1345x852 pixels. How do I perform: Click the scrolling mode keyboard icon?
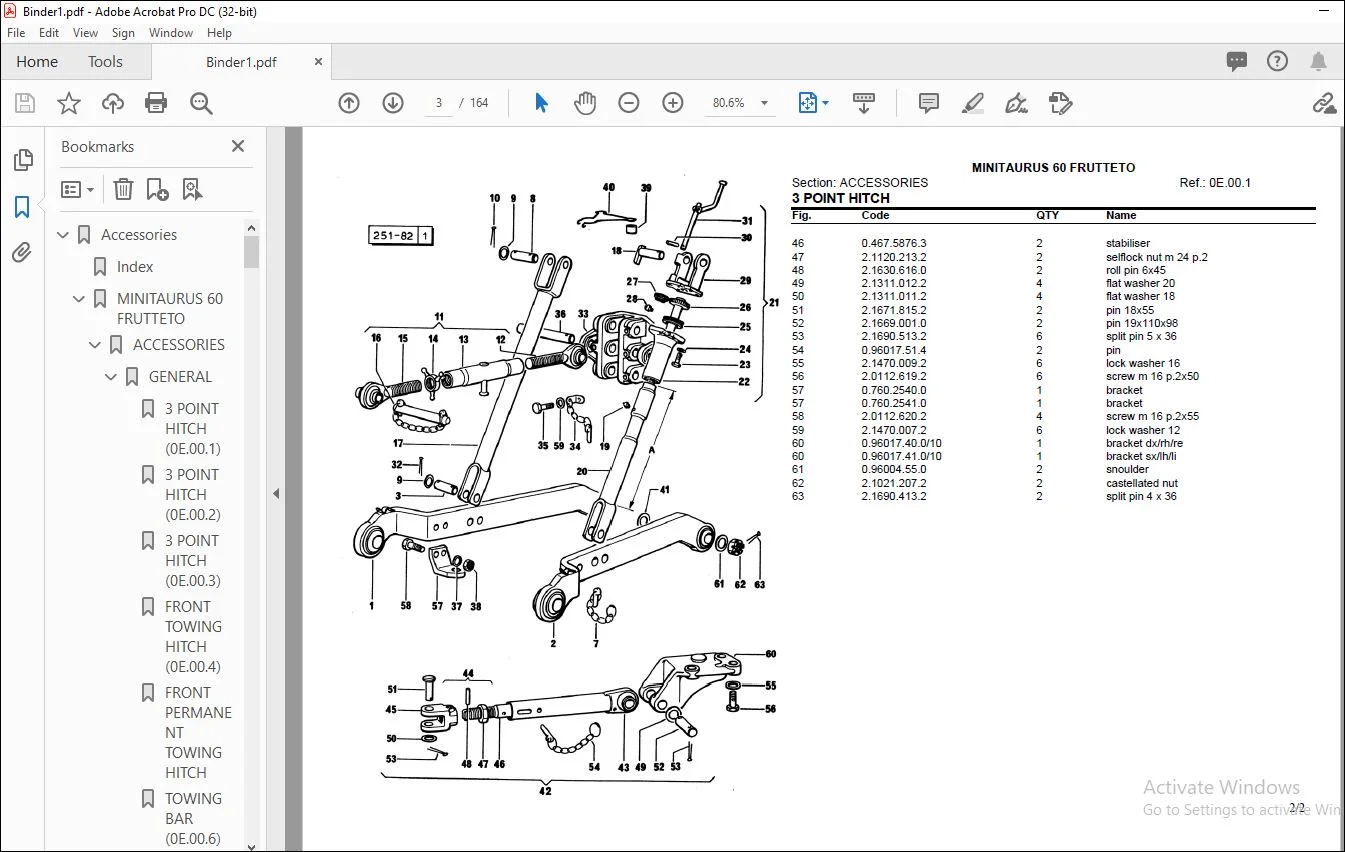[864, 103]
